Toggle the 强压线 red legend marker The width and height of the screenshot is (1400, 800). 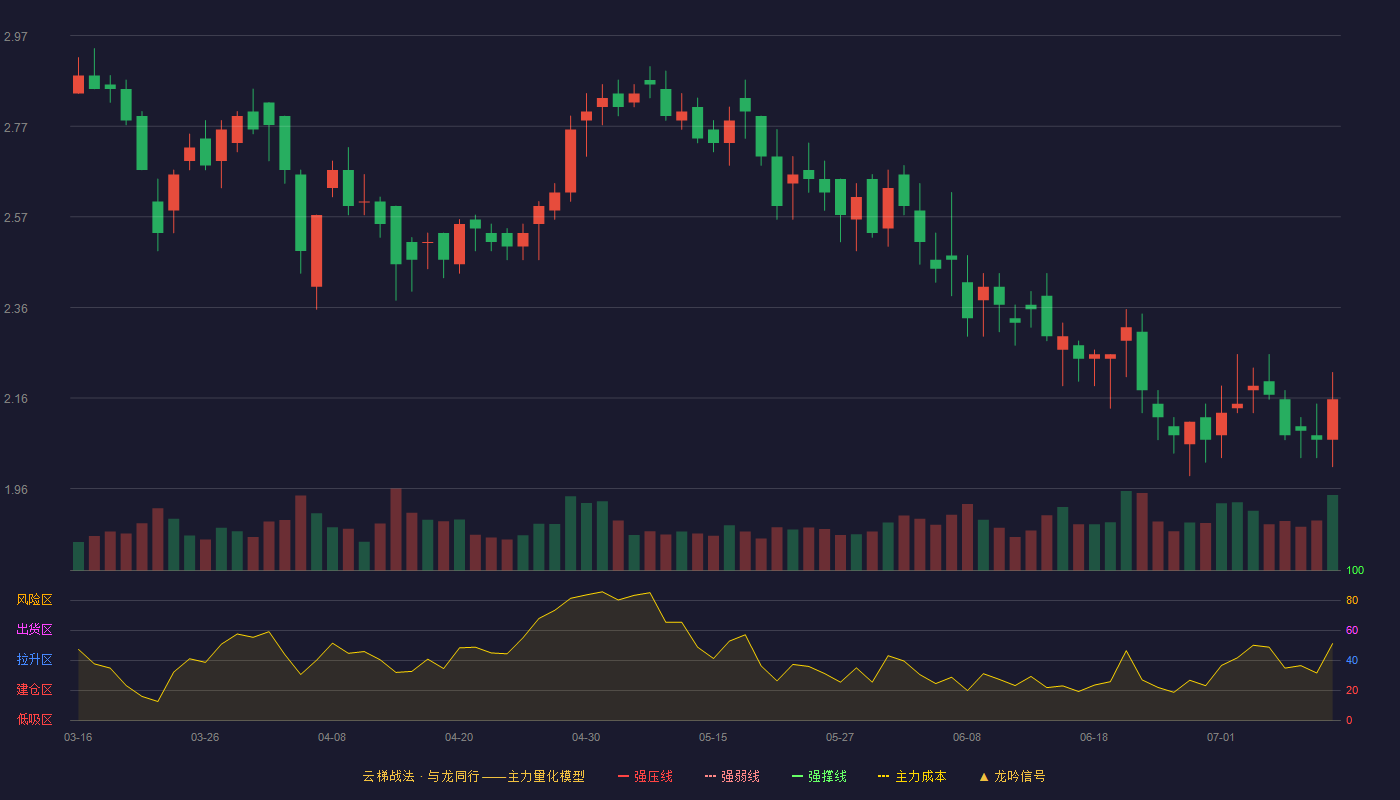click(624, 776)
